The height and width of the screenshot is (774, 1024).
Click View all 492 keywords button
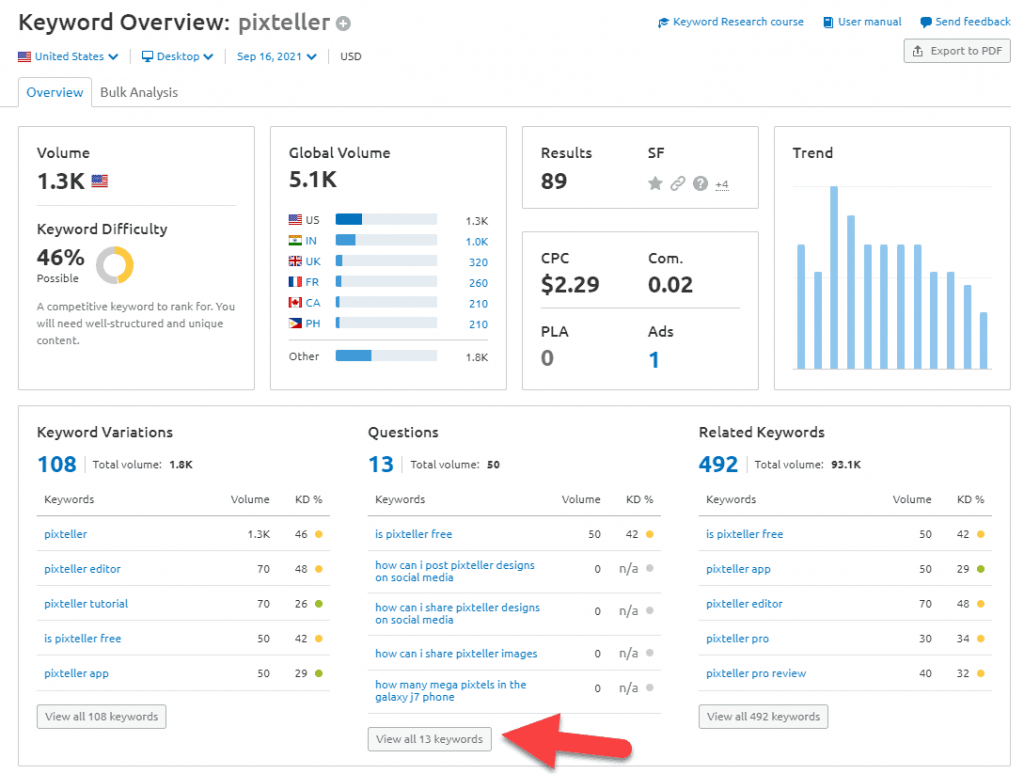763,717
